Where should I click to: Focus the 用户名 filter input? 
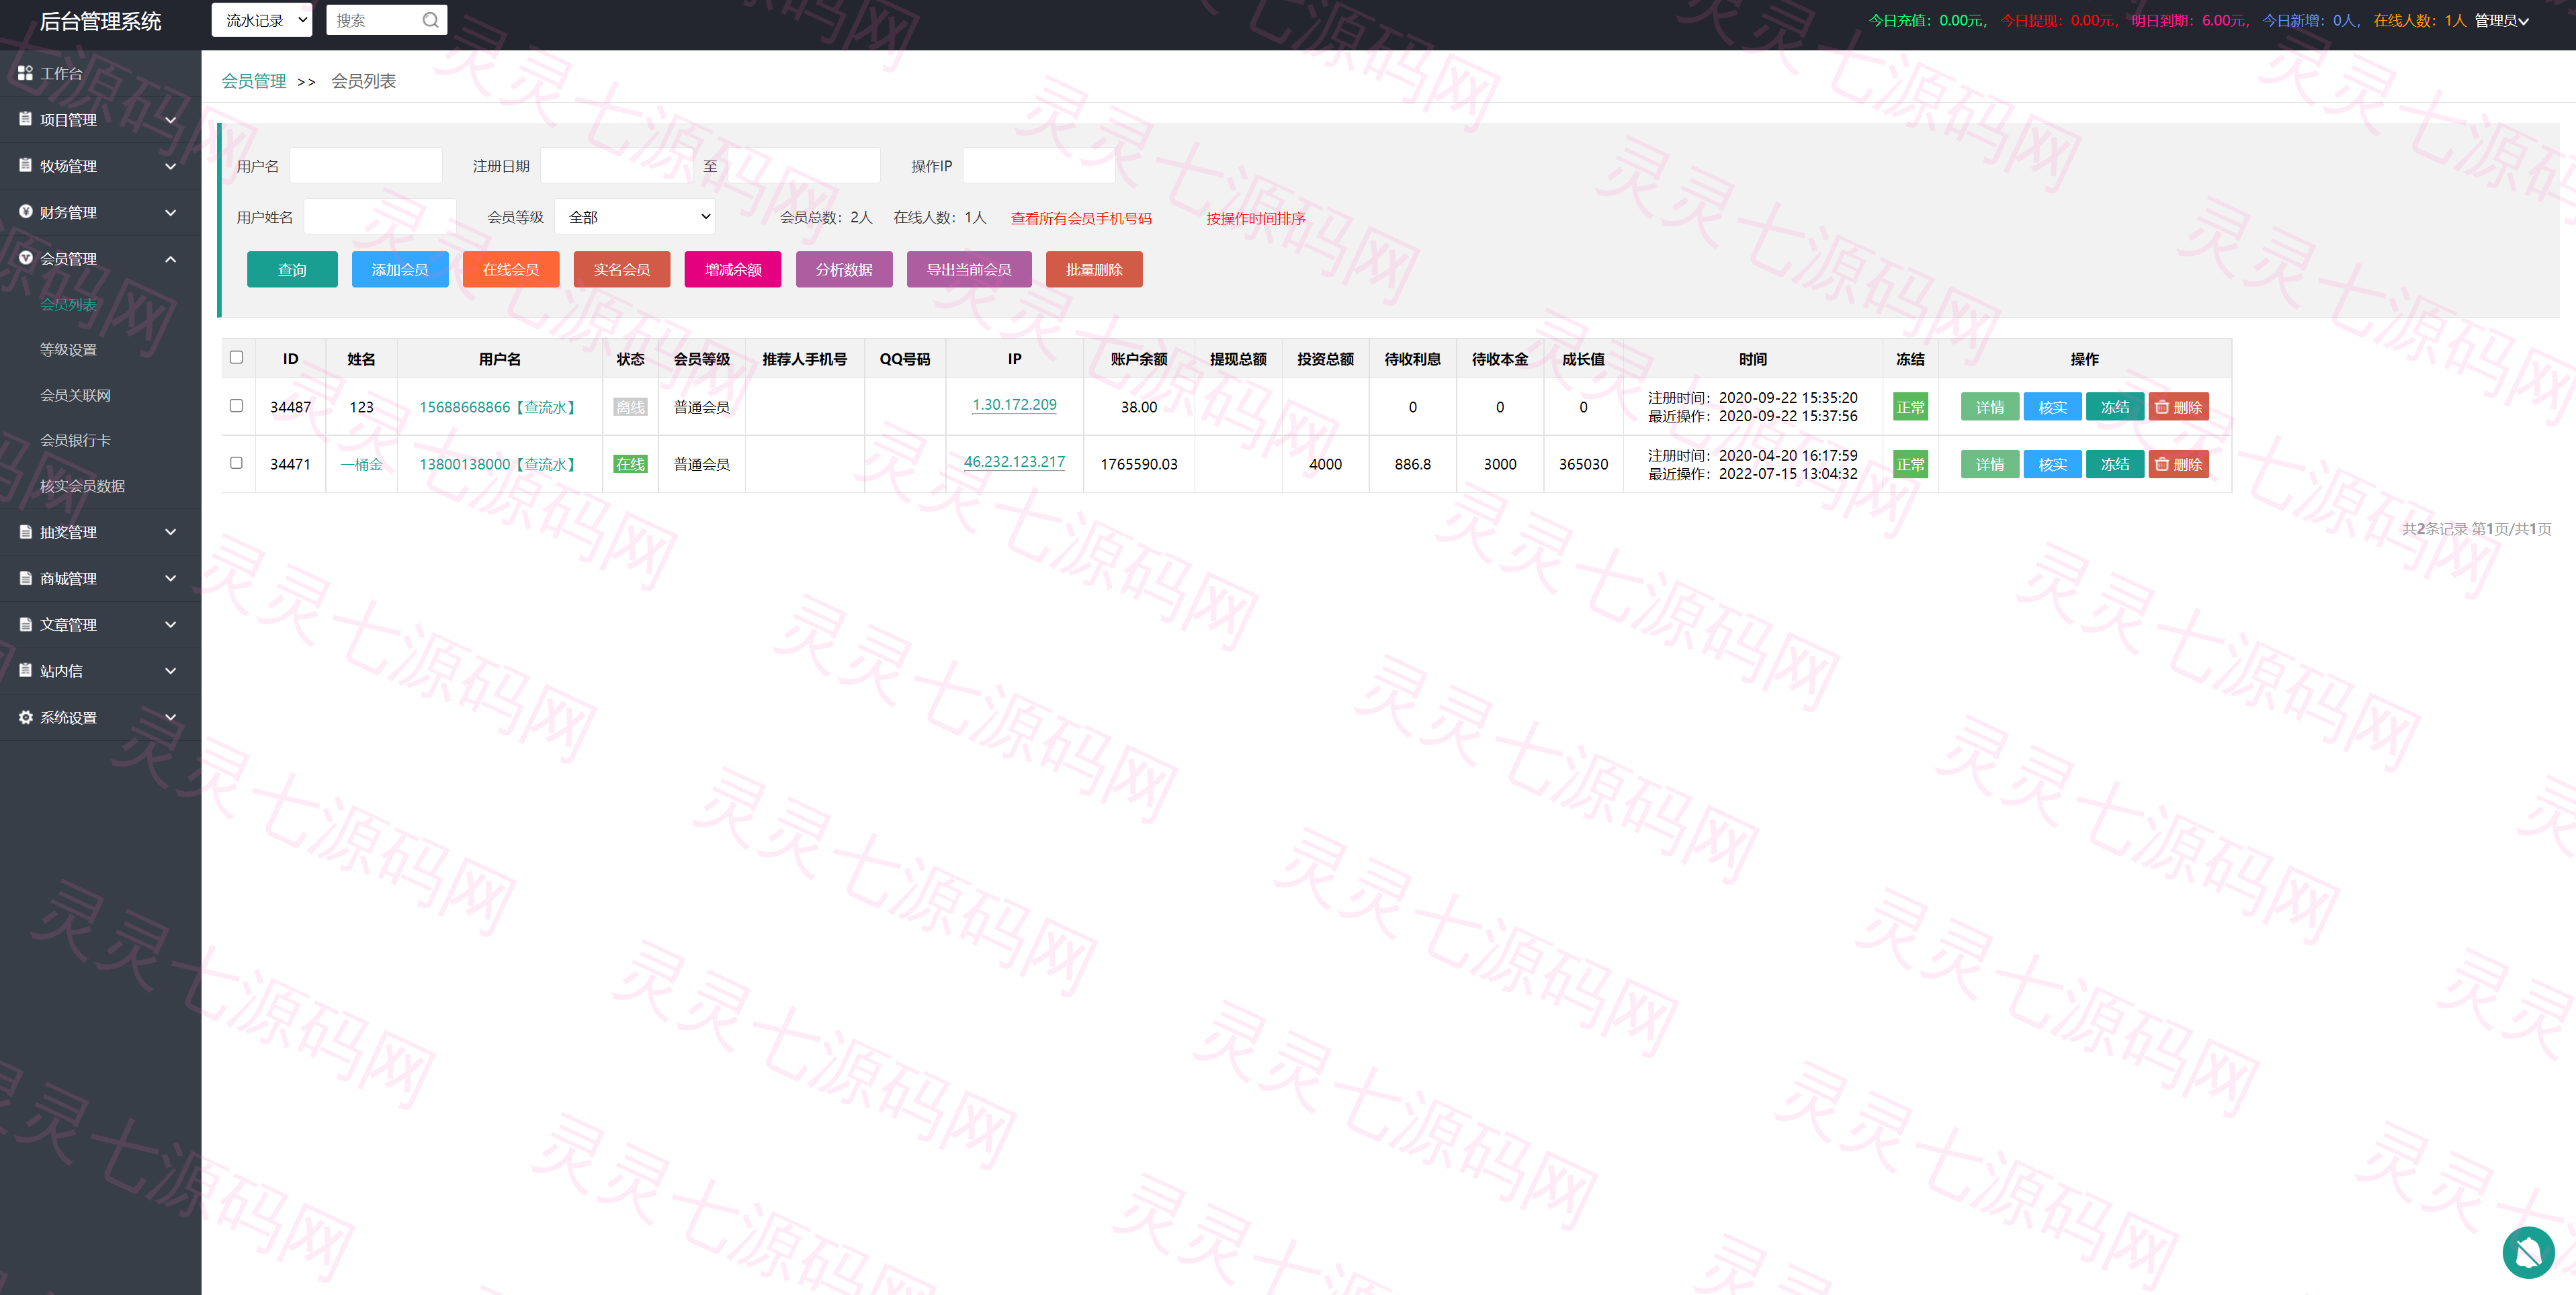(x=366, y=165)
